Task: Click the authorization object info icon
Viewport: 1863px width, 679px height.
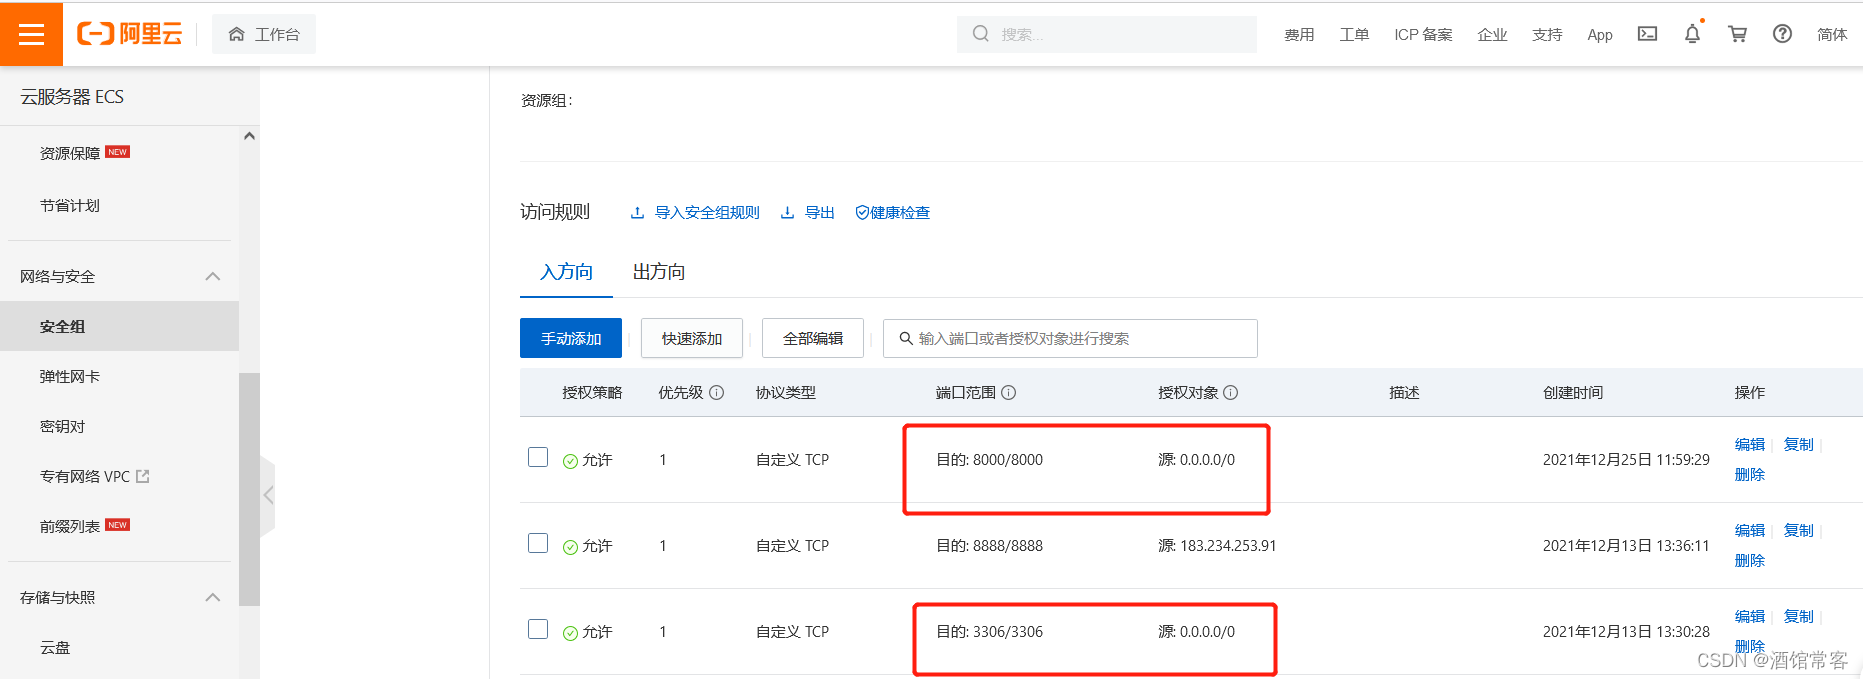Action: pyautogui.click(x=1230, y=393)
